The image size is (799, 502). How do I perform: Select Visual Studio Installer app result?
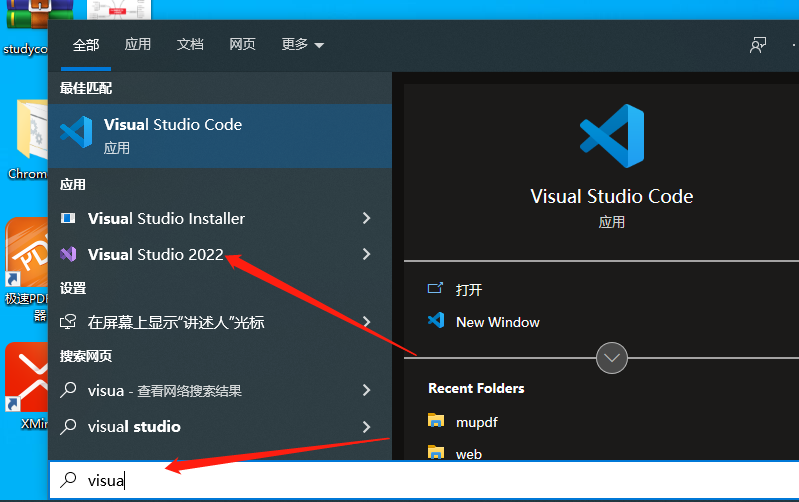click(x=220, y=218)
